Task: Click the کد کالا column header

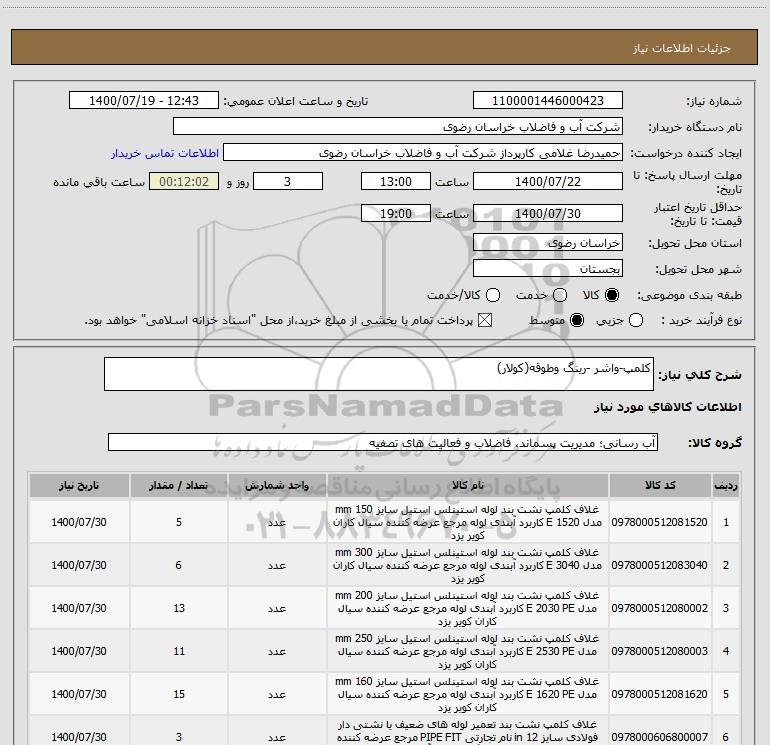Action: click(660, 486)
